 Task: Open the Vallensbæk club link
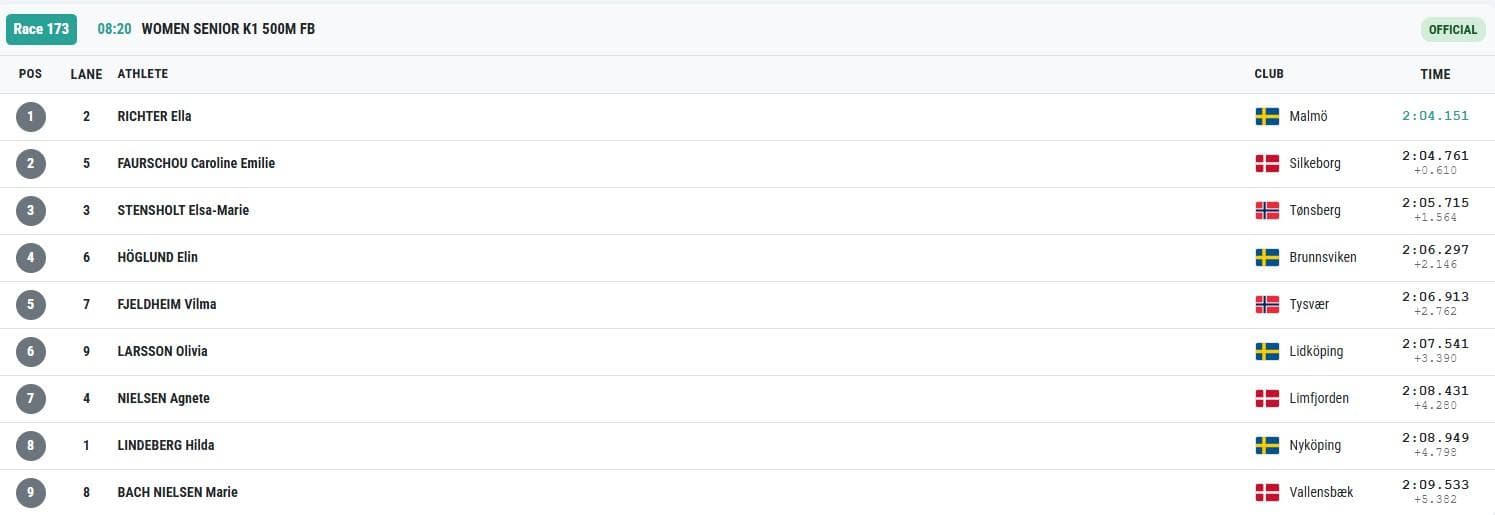1321,492
